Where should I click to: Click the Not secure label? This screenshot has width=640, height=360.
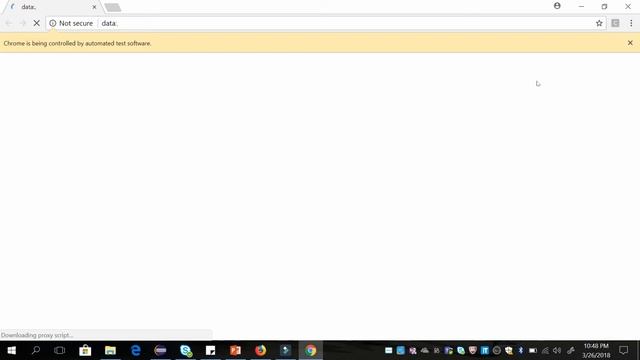point(76,23)
